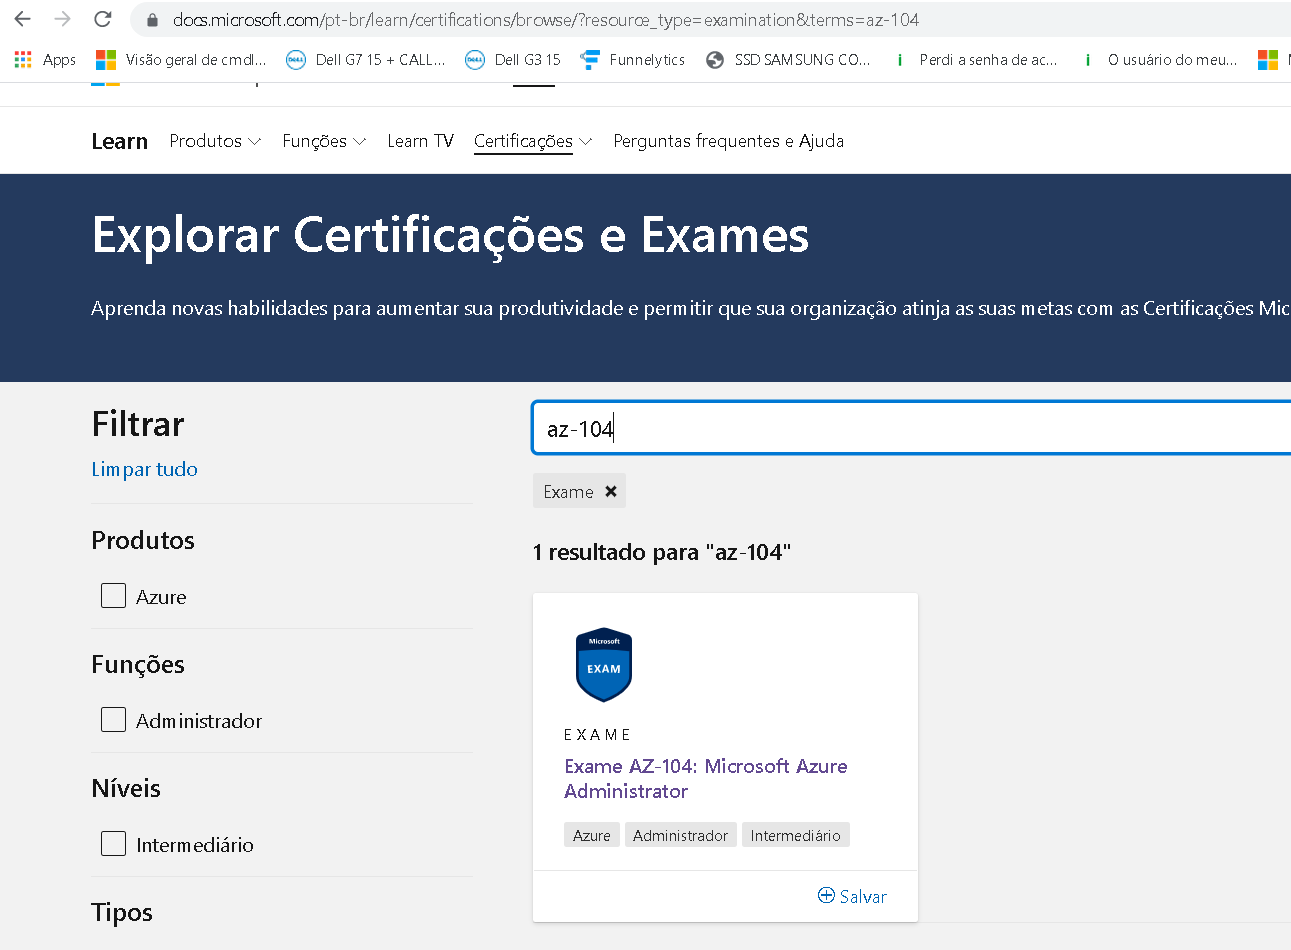
Task: Click the padlock site info icon
Action: coord(152,20)
